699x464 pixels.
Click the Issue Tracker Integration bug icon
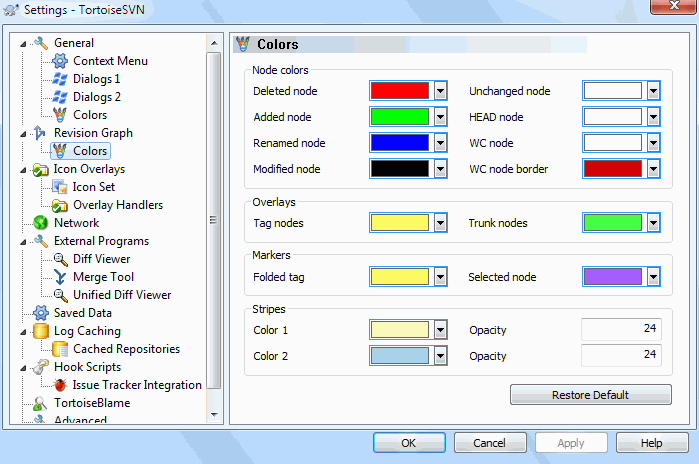(x=60, y=385)
